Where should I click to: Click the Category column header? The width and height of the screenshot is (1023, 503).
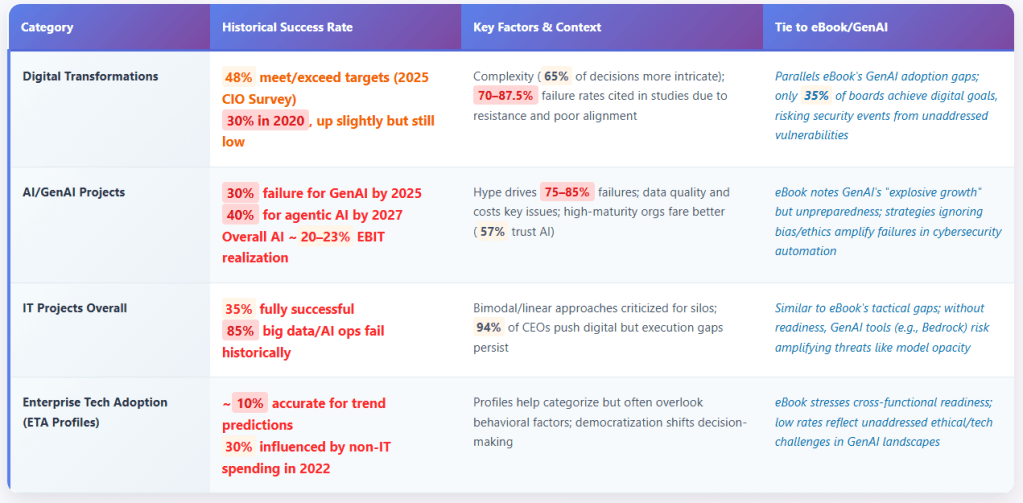(x=47, y=27)
